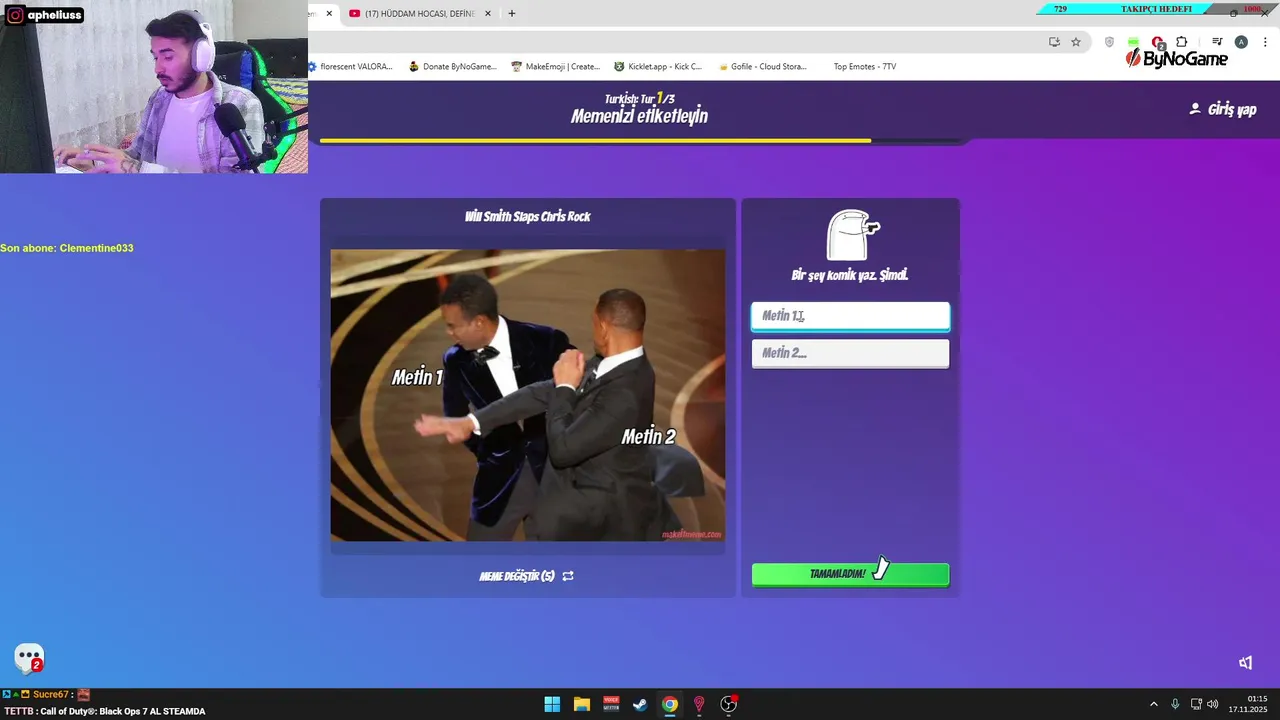The width and height of the screenshot is (1280, 720).
Task: Open Gofile - Cloud Stora... bookmark
Action: [x=762, y=67]
